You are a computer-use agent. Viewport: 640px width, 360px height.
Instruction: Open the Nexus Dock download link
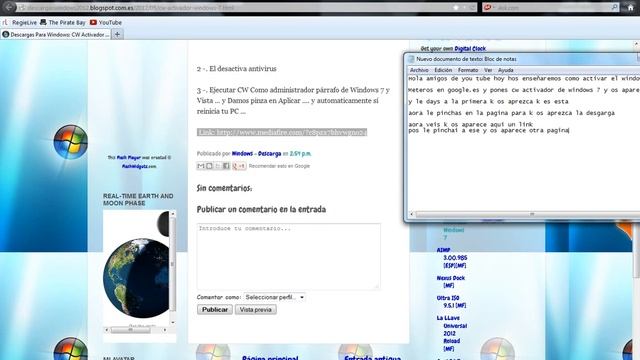pos(451,282)
